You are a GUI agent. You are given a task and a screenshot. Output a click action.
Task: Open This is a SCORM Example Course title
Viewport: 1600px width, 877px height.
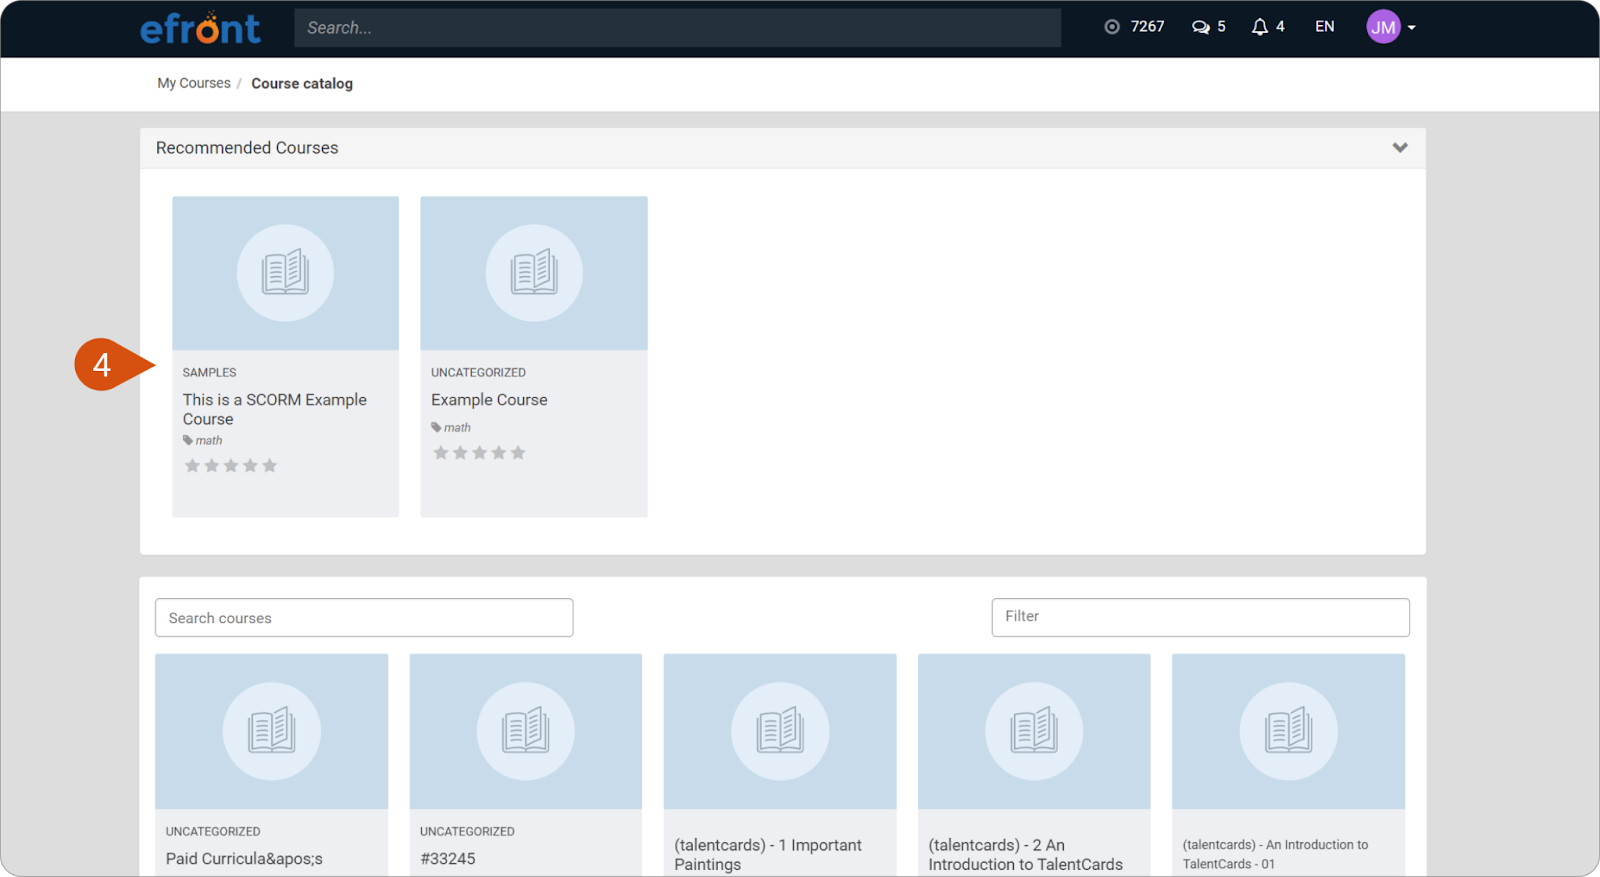(x=275, y=409)
